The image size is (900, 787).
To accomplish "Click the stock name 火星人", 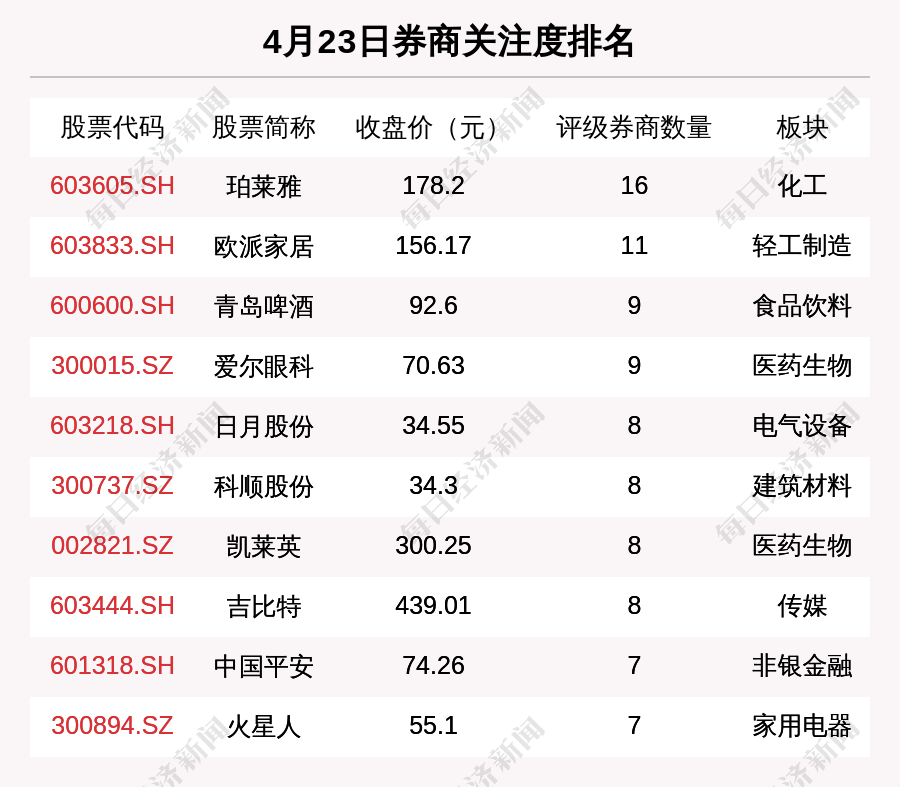I will pos(263,727).
